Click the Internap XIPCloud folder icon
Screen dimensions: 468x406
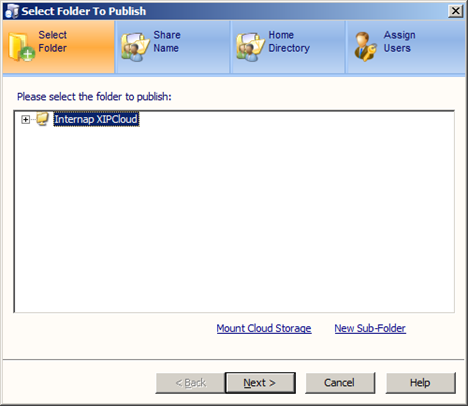tap(42, 119)
